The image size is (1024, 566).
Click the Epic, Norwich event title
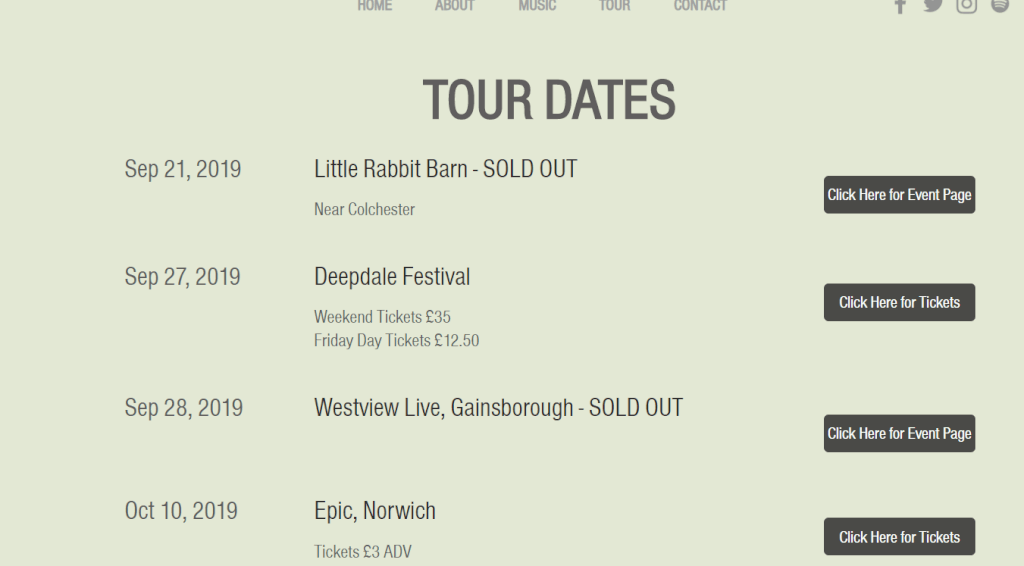coord(375,511)
